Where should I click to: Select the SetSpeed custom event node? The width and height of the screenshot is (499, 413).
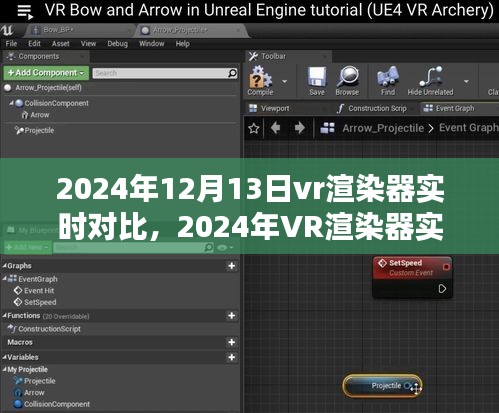click(412, 277)
